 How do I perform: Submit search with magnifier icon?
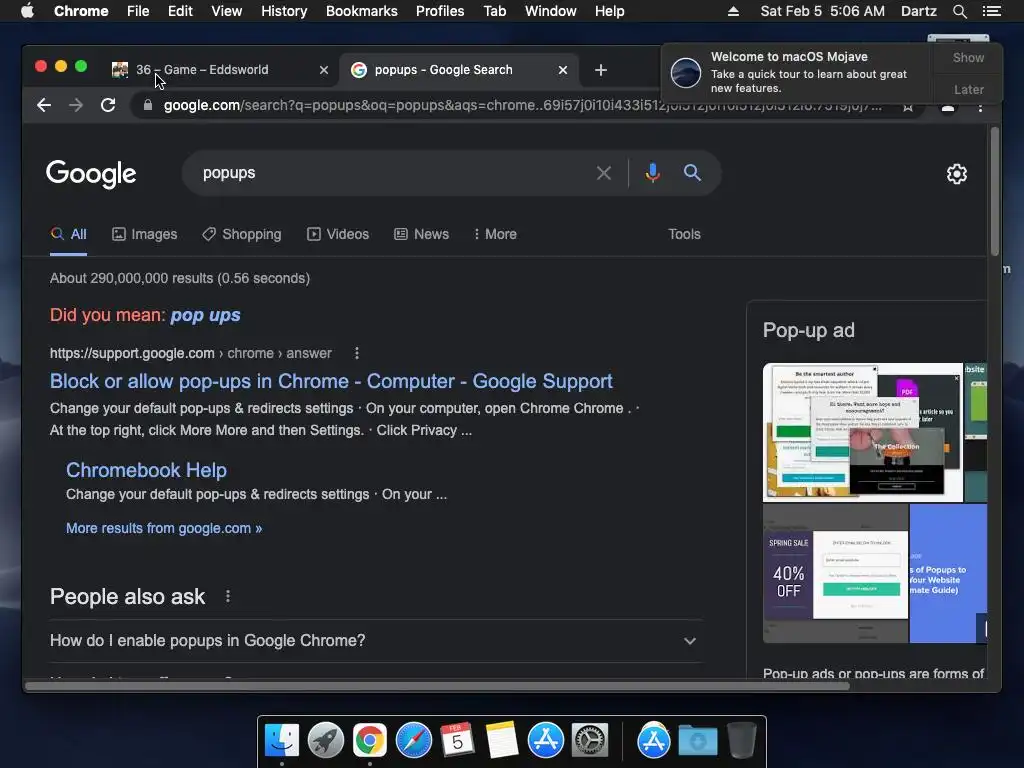(692, 173)
